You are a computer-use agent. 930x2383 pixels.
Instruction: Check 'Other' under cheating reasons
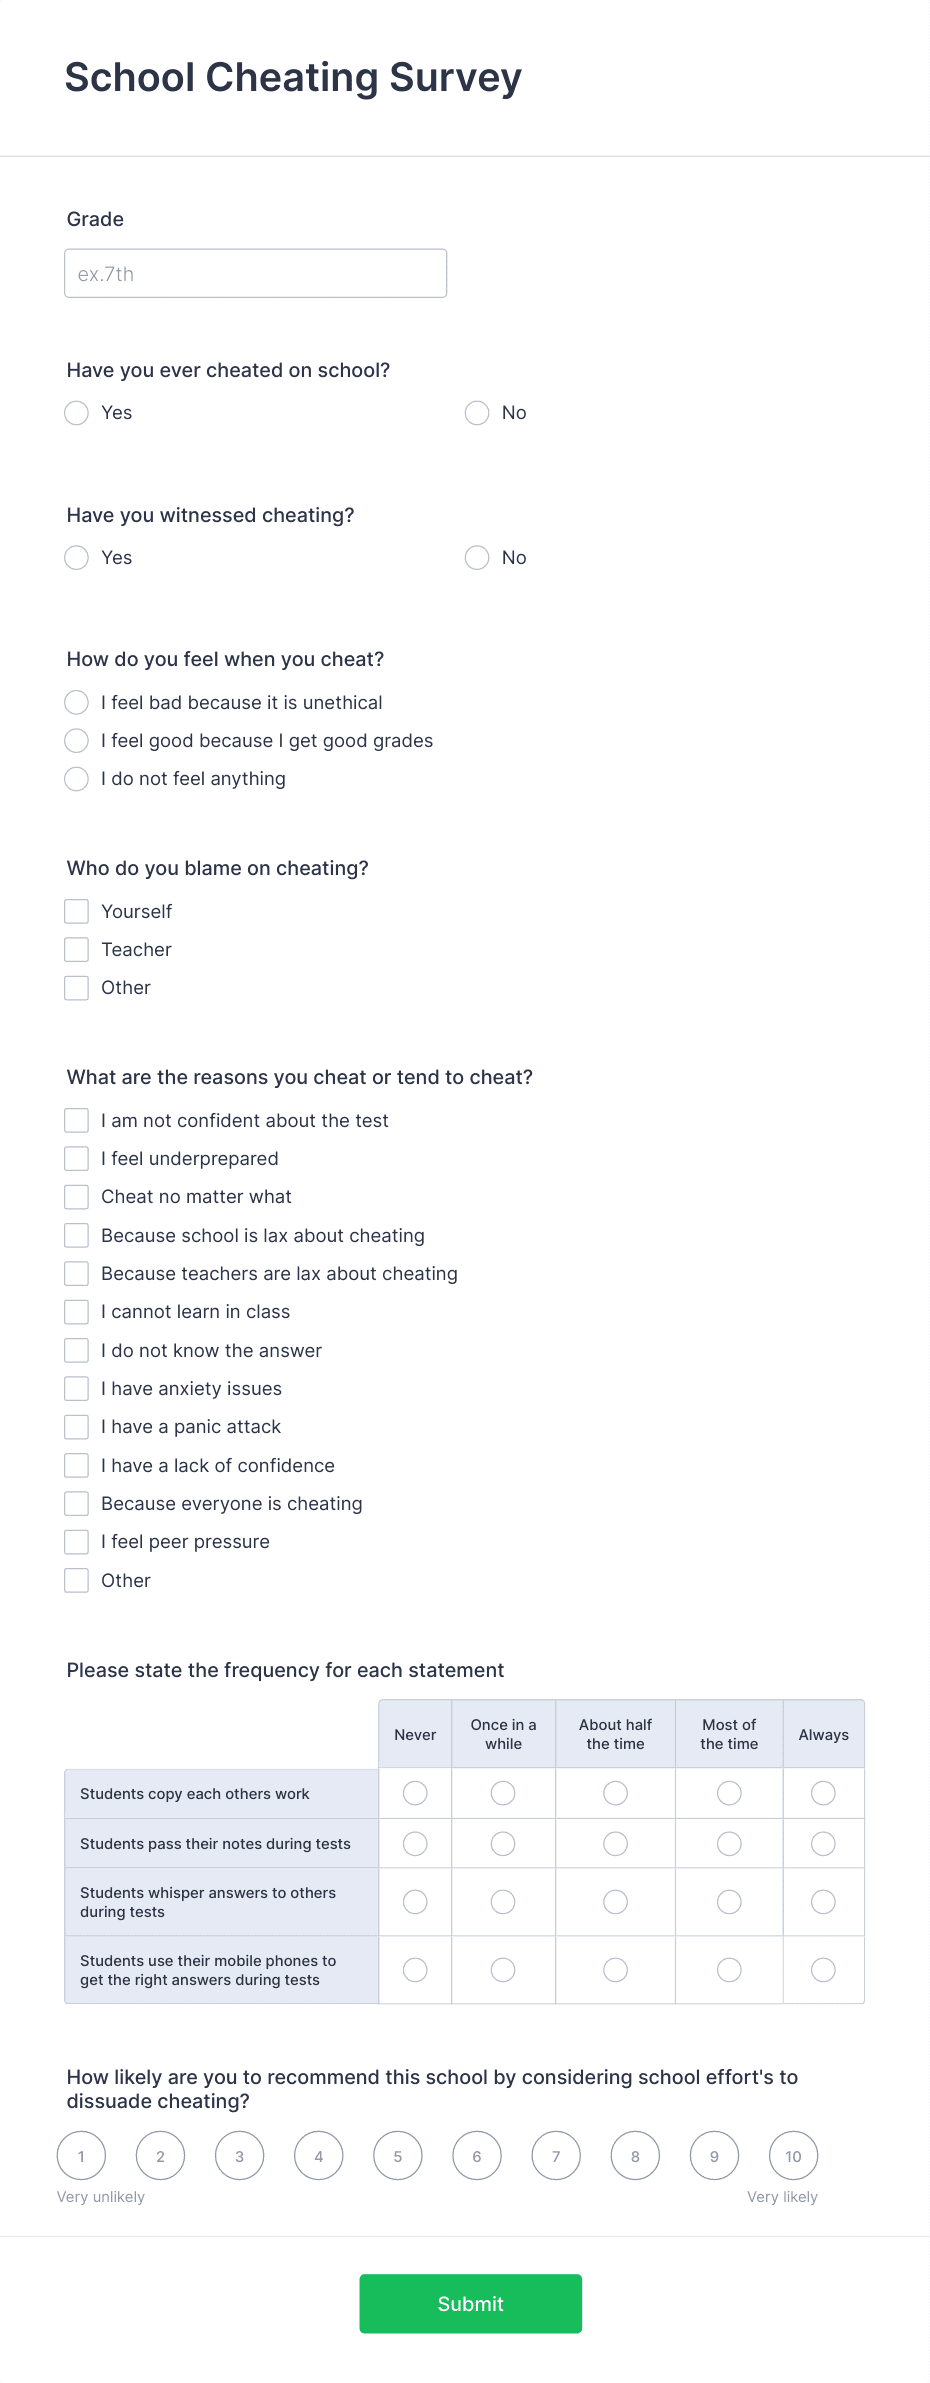click(x=77, y=1580)
